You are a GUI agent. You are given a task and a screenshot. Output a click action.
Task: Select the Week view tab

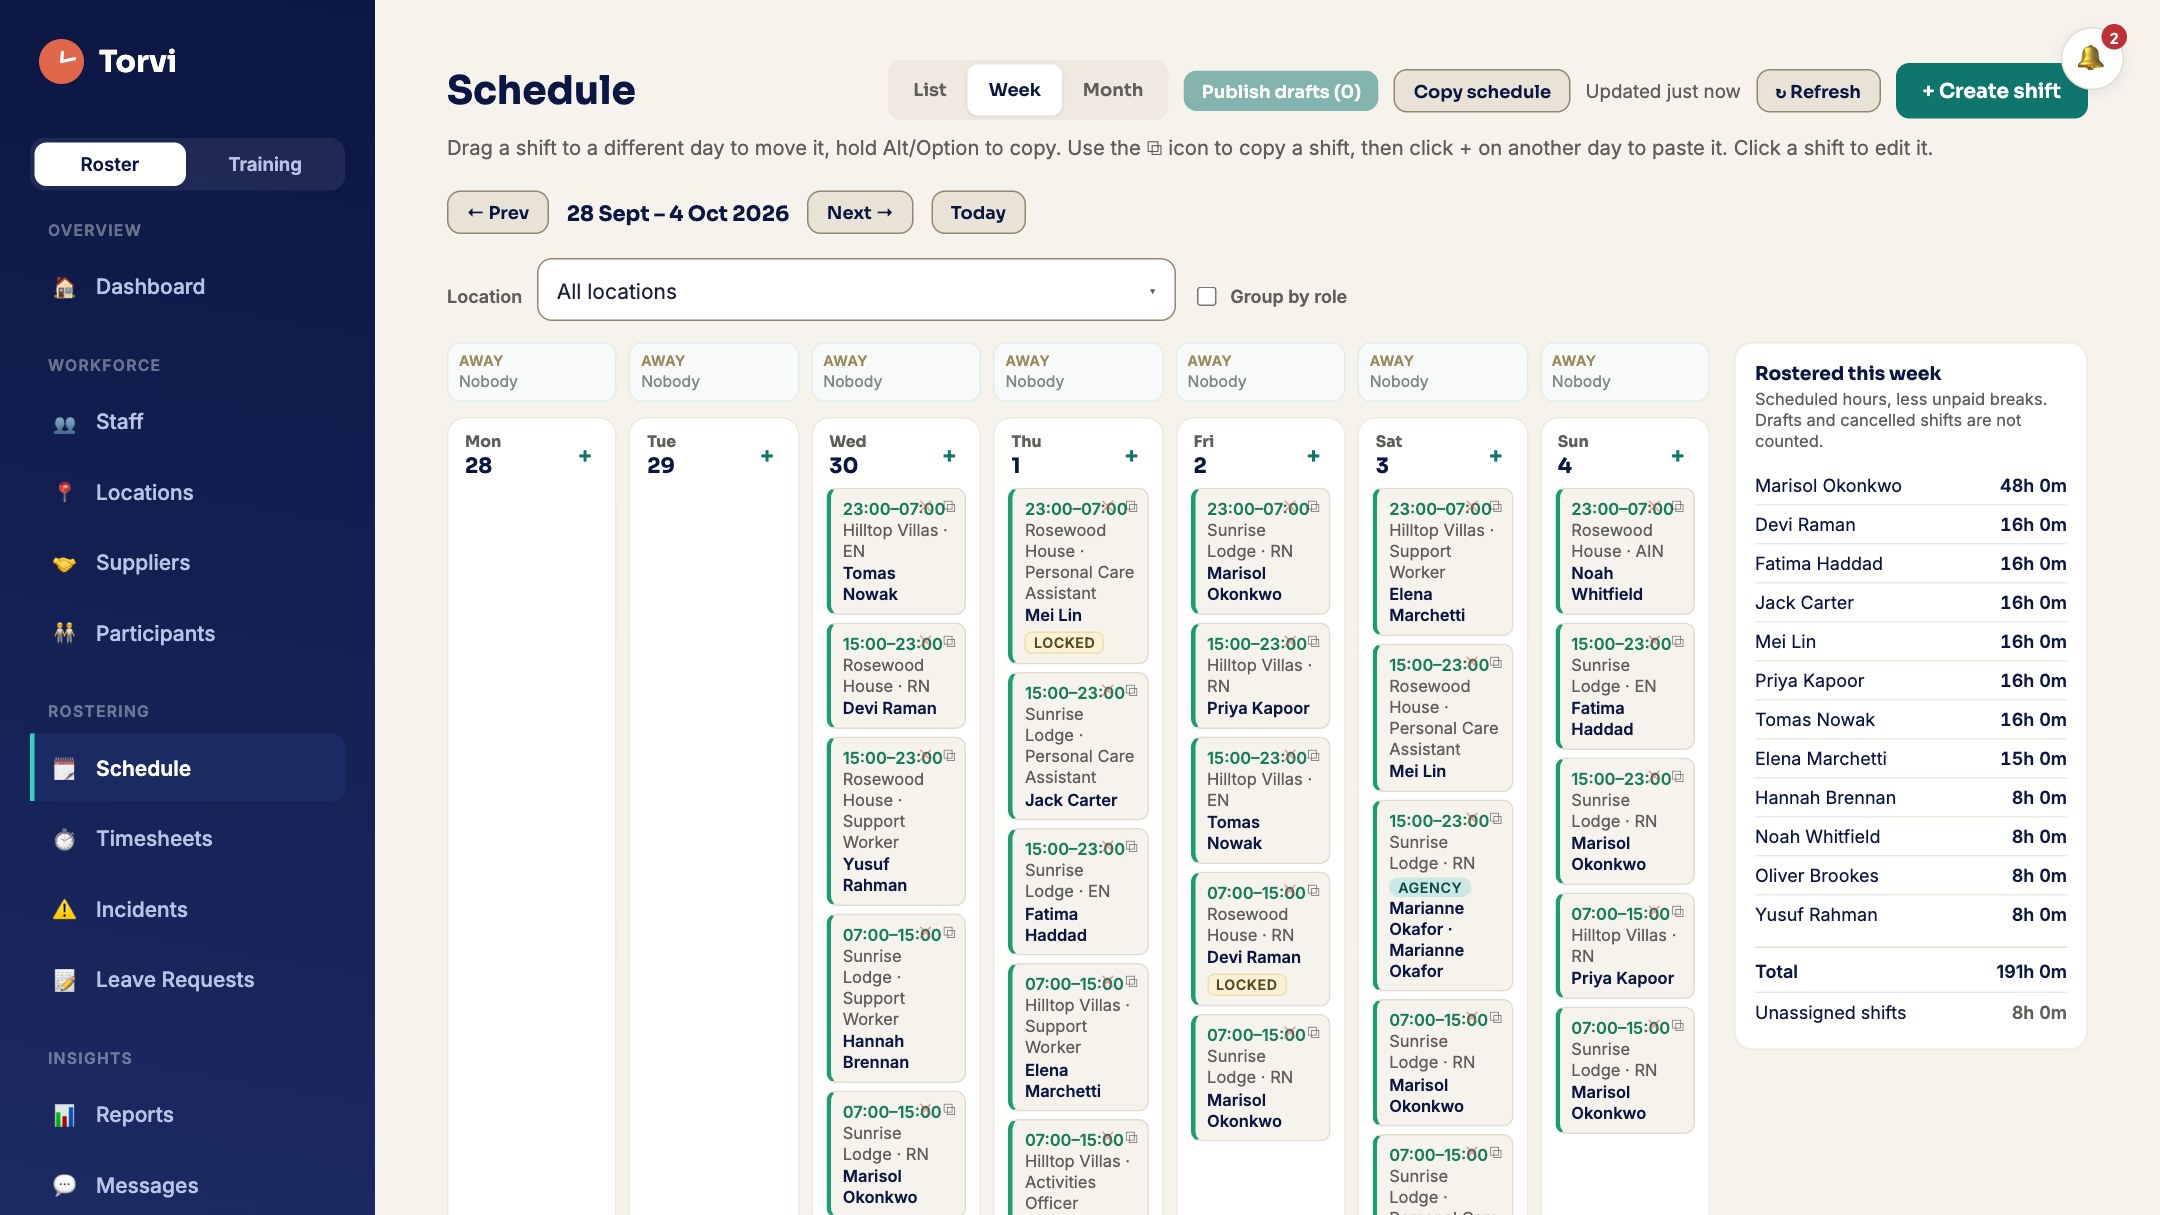point(1014,90)
